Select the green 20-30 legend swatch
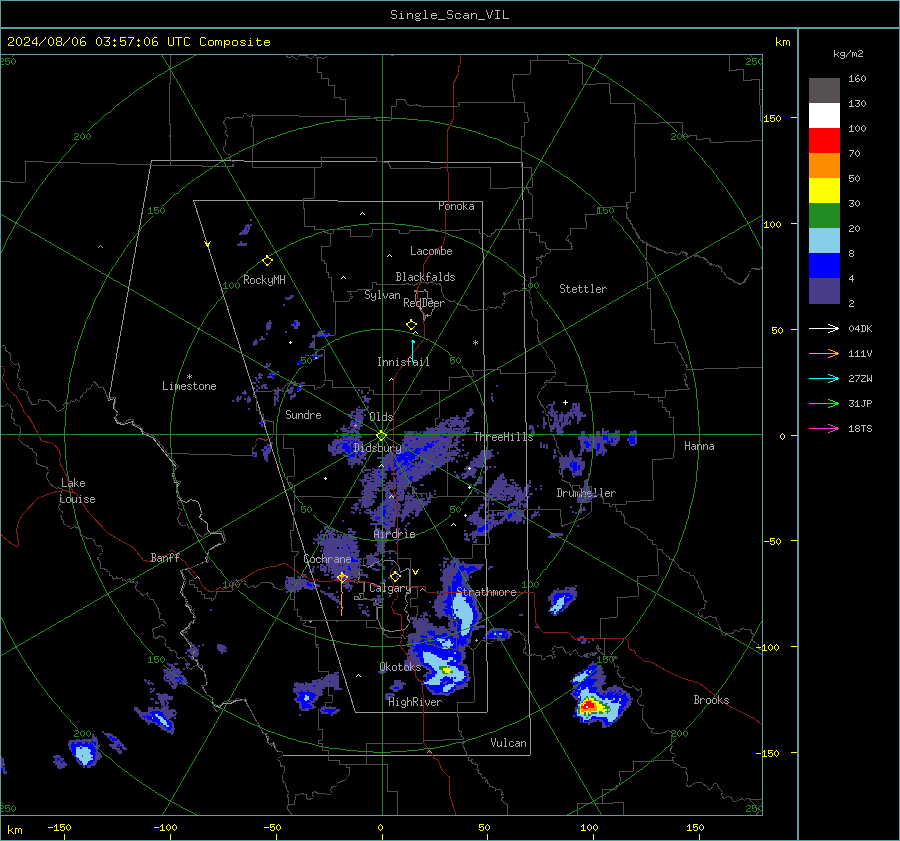The height and width of the screenshot is (841, 900). click(824, 216)
